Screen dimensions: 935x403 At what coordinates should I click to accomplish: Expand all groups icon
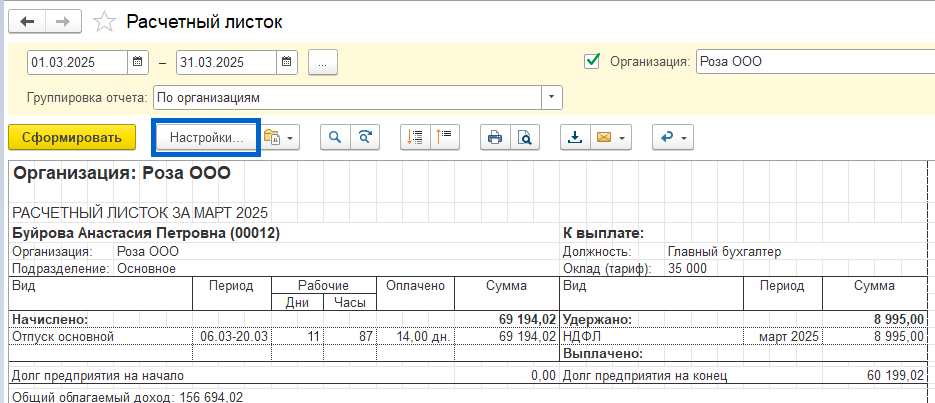tap(414, 138)
